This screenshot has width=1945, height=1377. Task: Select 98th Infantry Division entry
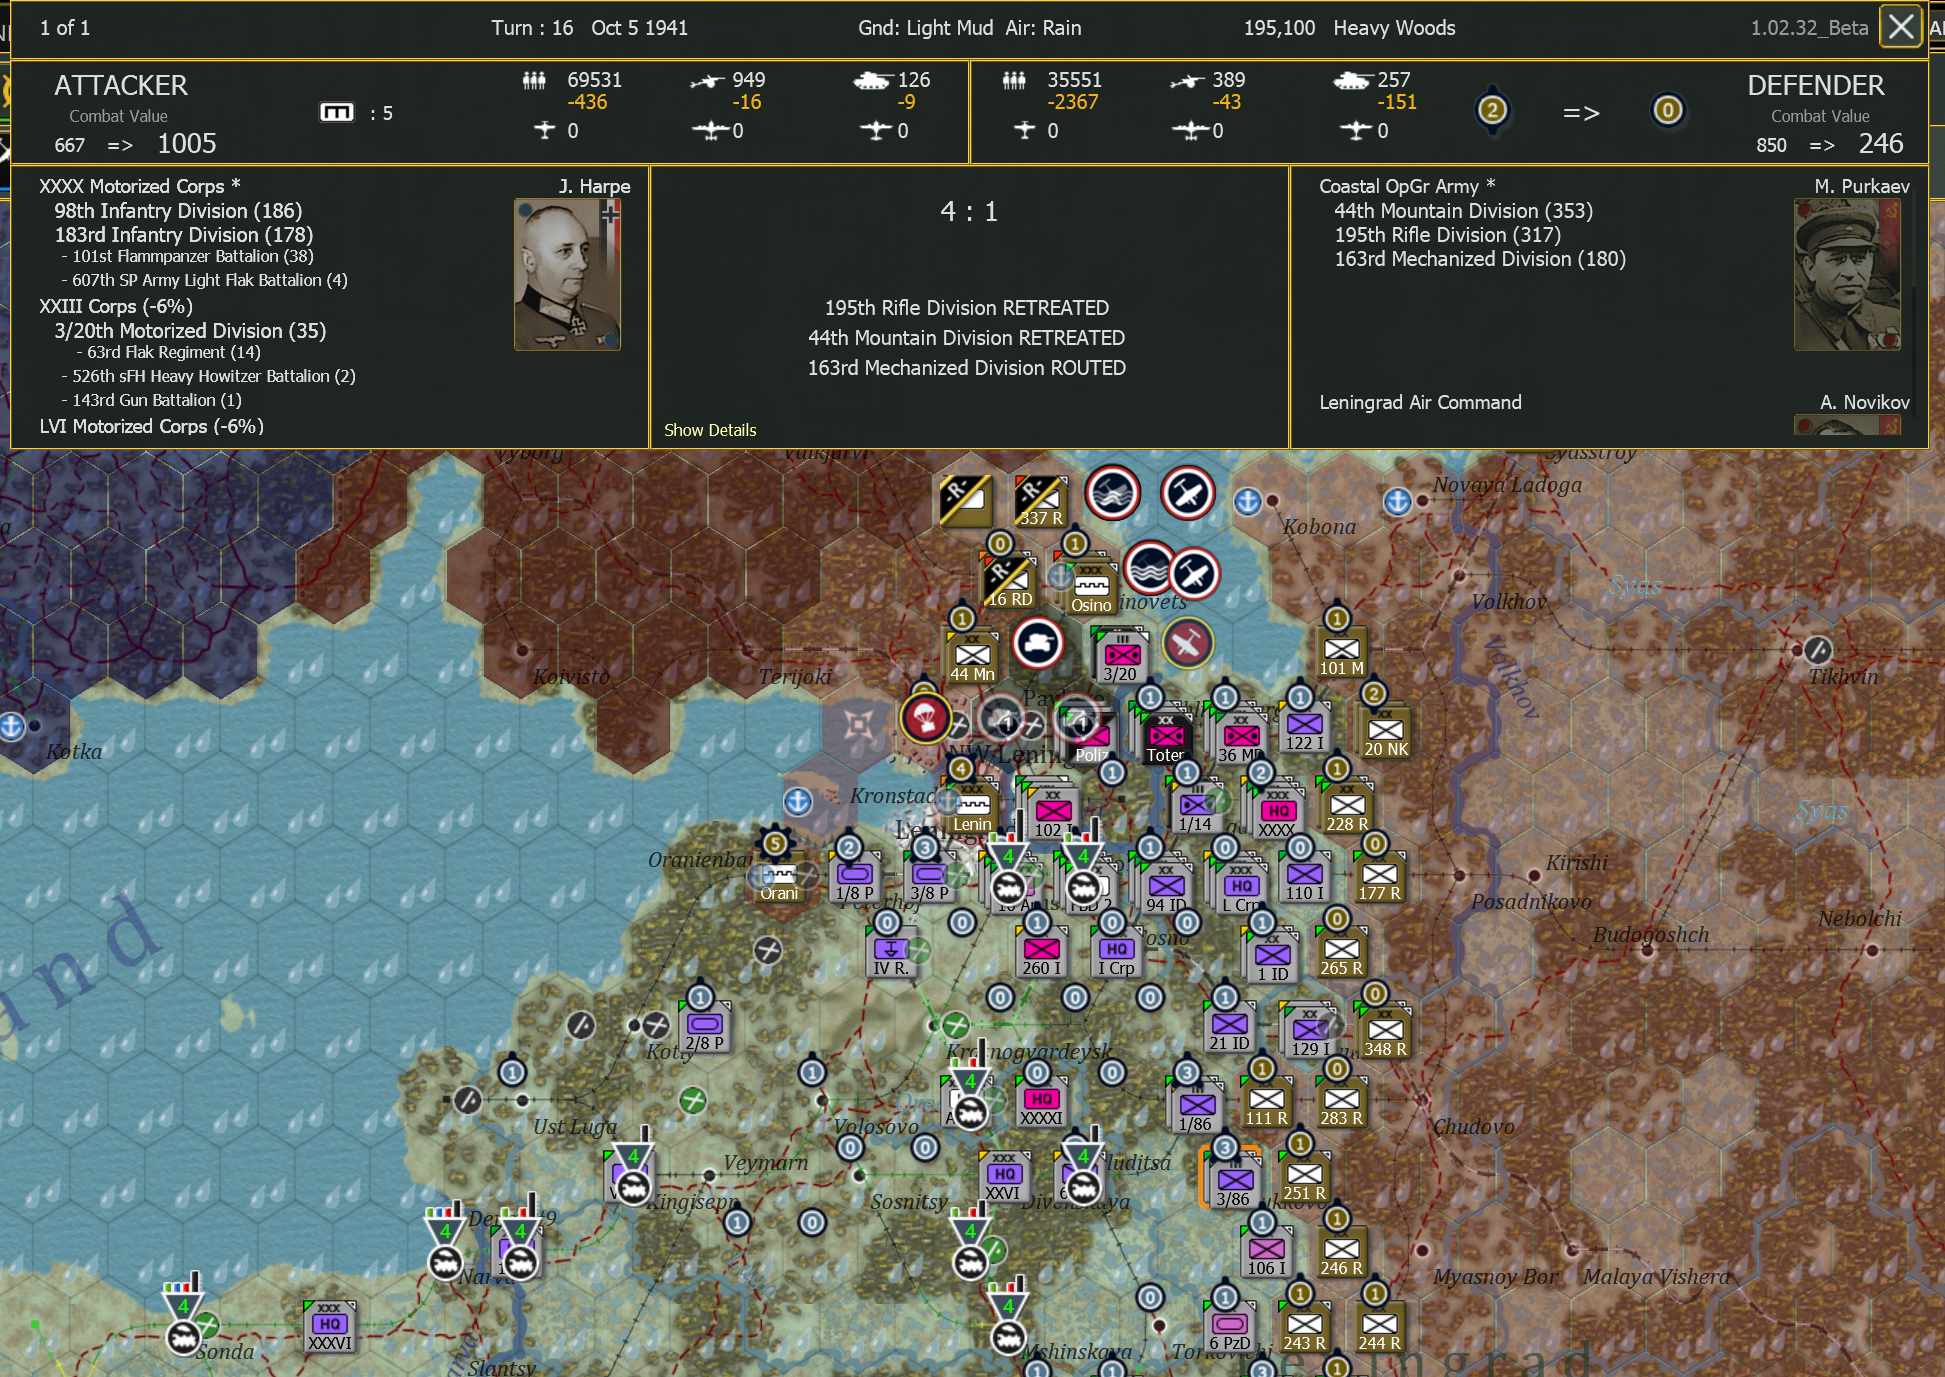point(178,211)
